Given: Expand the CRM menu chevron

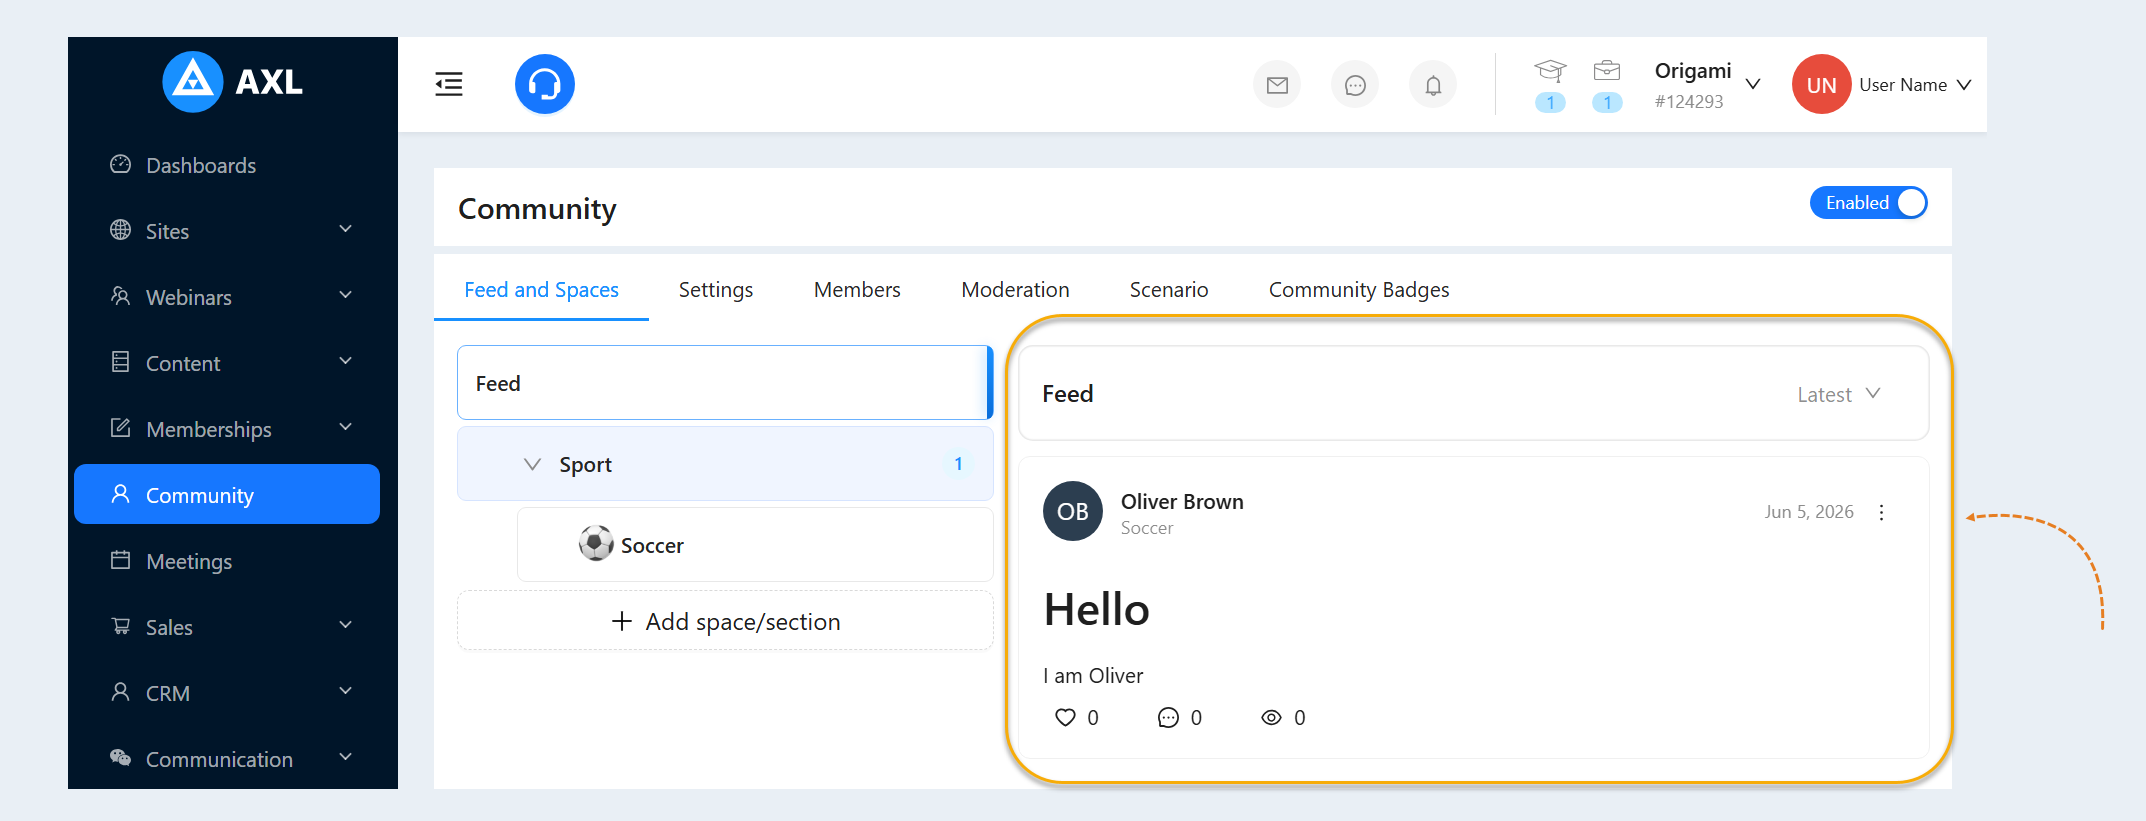Looking at the screenshot, I should coord(346,691).
